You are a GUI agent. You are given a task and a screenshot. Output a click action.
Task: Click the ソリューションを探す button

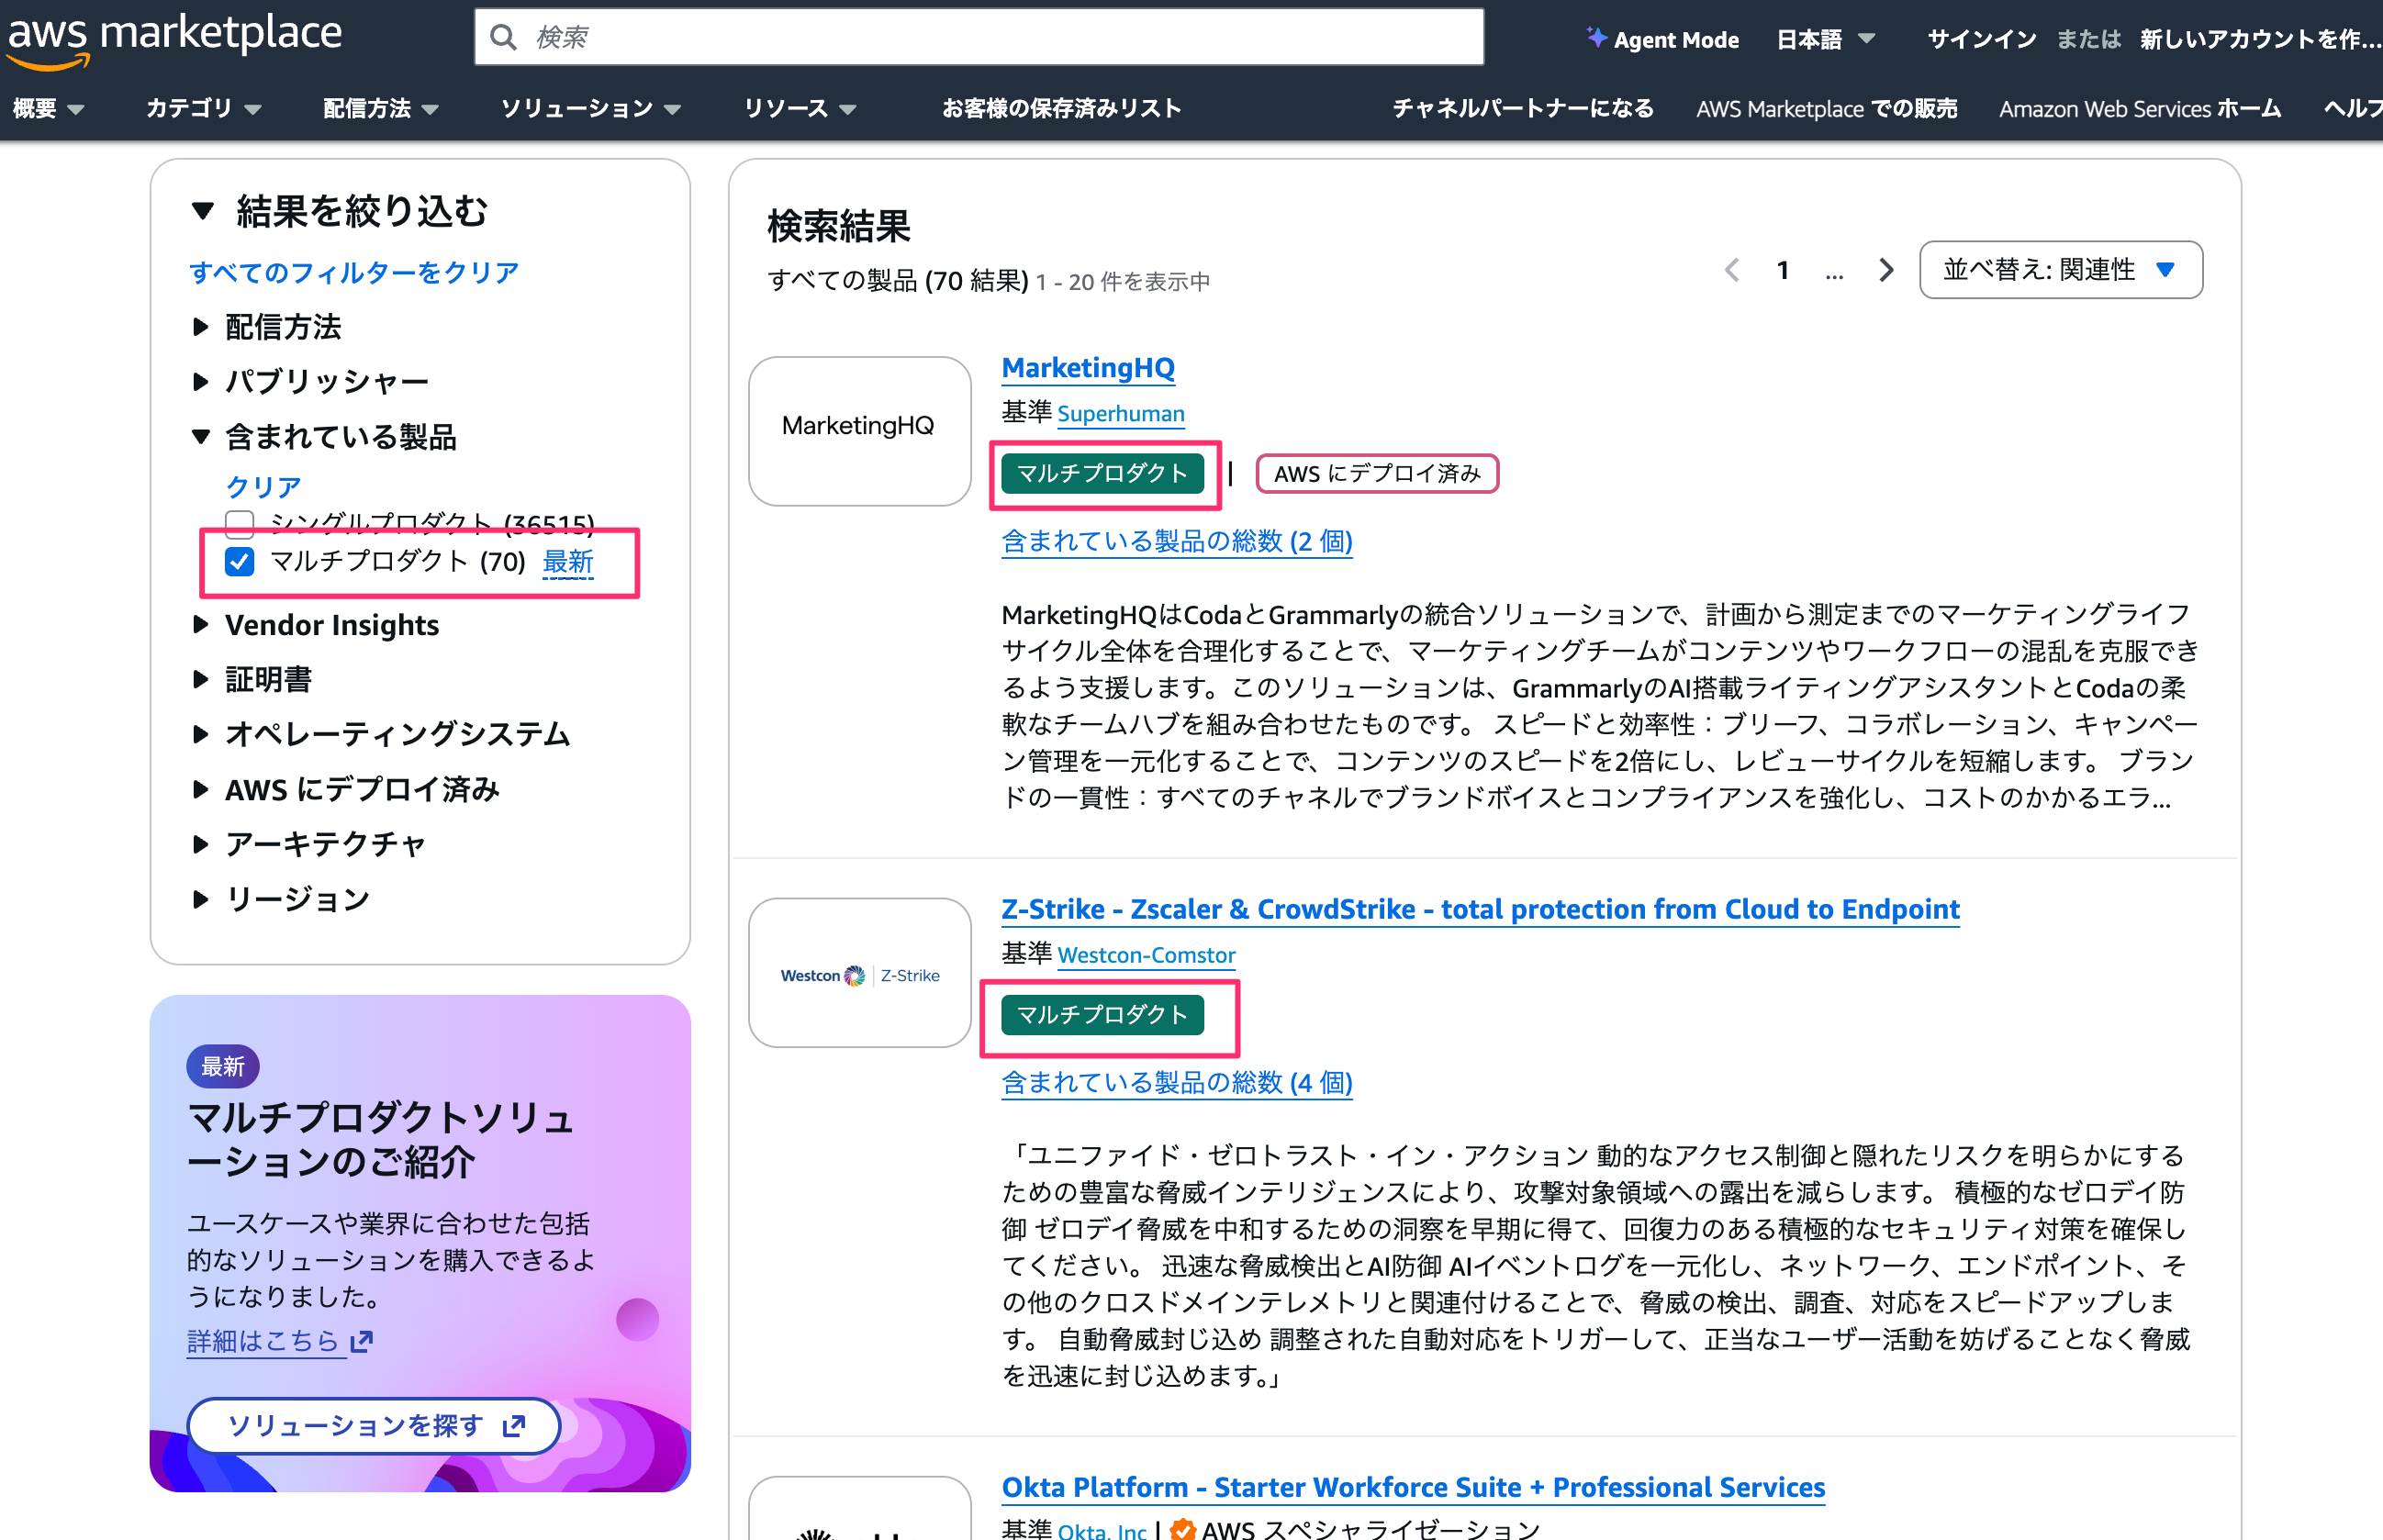(373, 1425)
